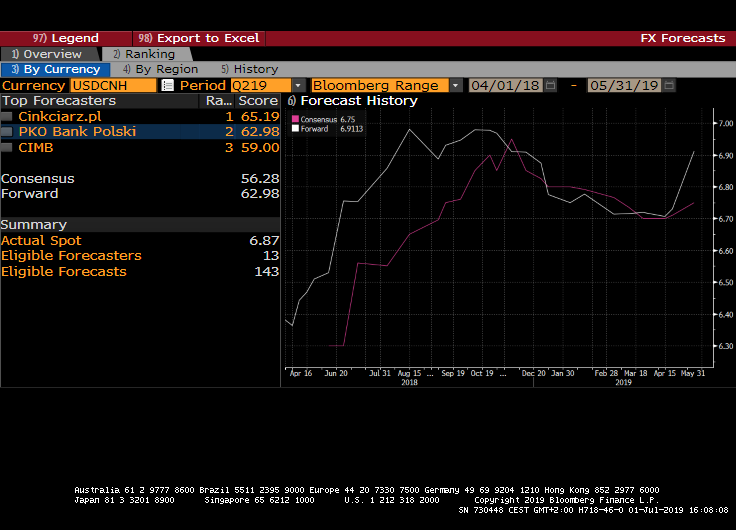Switch to the Overview tab
The image size is (736, 530).
(x=52, y=54)
